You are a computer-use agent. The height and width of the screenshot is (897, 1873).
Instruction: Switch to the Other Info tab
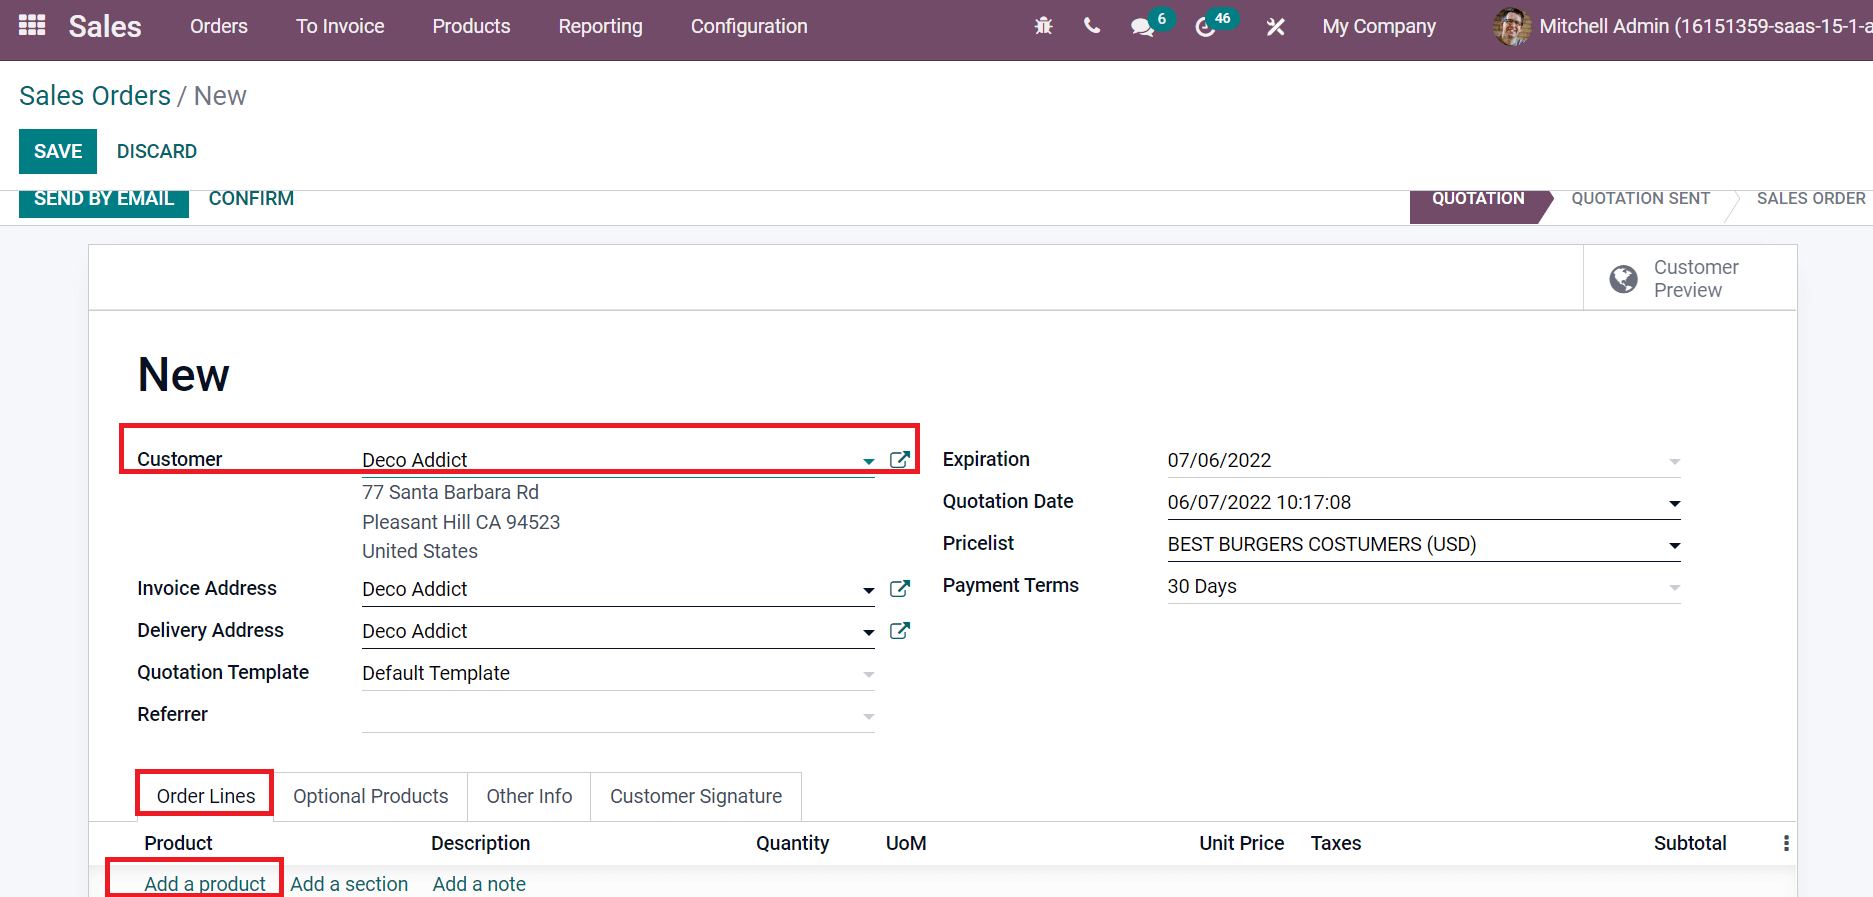529,796
